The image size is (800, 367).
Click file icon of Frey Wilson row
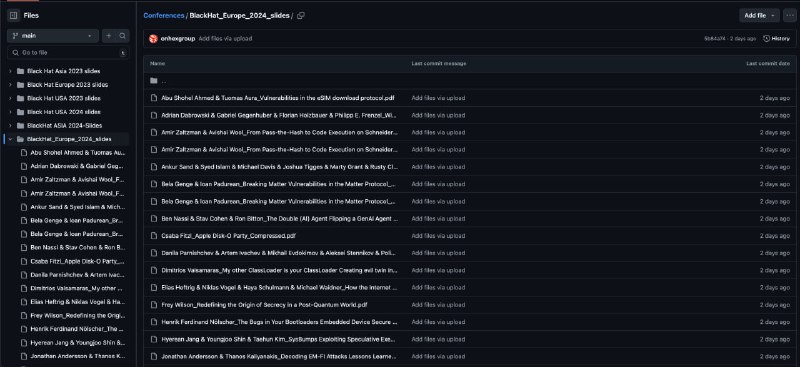pyautogui.click(x=154, y=305)
